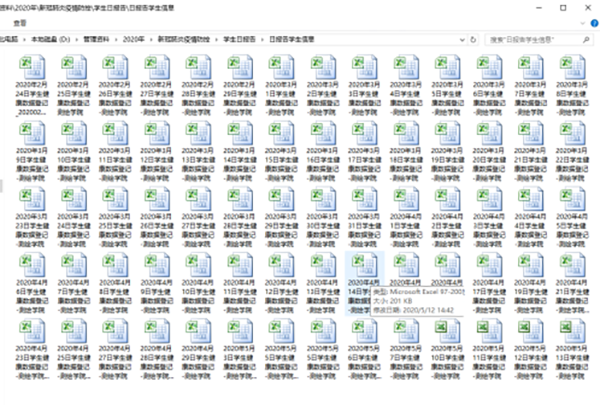Click the 2020年5月13日 file name label
The width and height of the screenshot is (600, 405).
pos(572,363)
